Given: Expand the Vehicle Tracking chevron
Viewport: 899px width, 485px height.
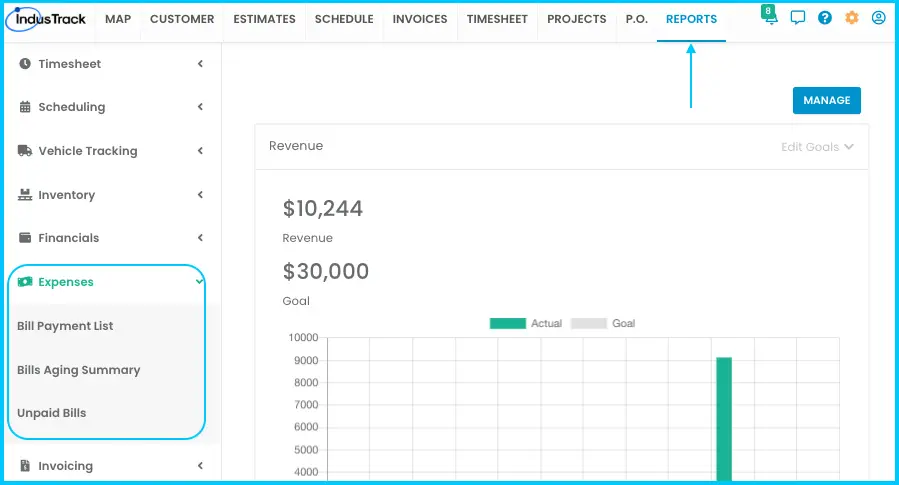Looking at the screenshot, I should [x=200, y=151].
